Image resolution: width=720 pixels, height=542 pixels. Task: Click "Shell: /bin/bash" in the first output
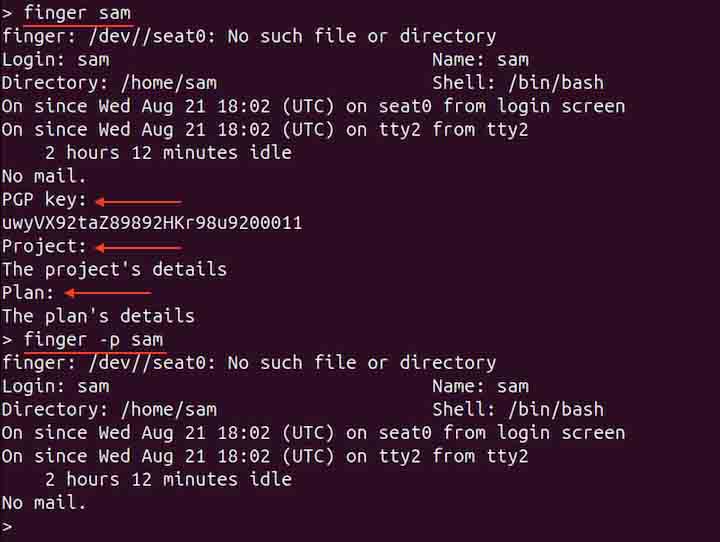[518, 83]
